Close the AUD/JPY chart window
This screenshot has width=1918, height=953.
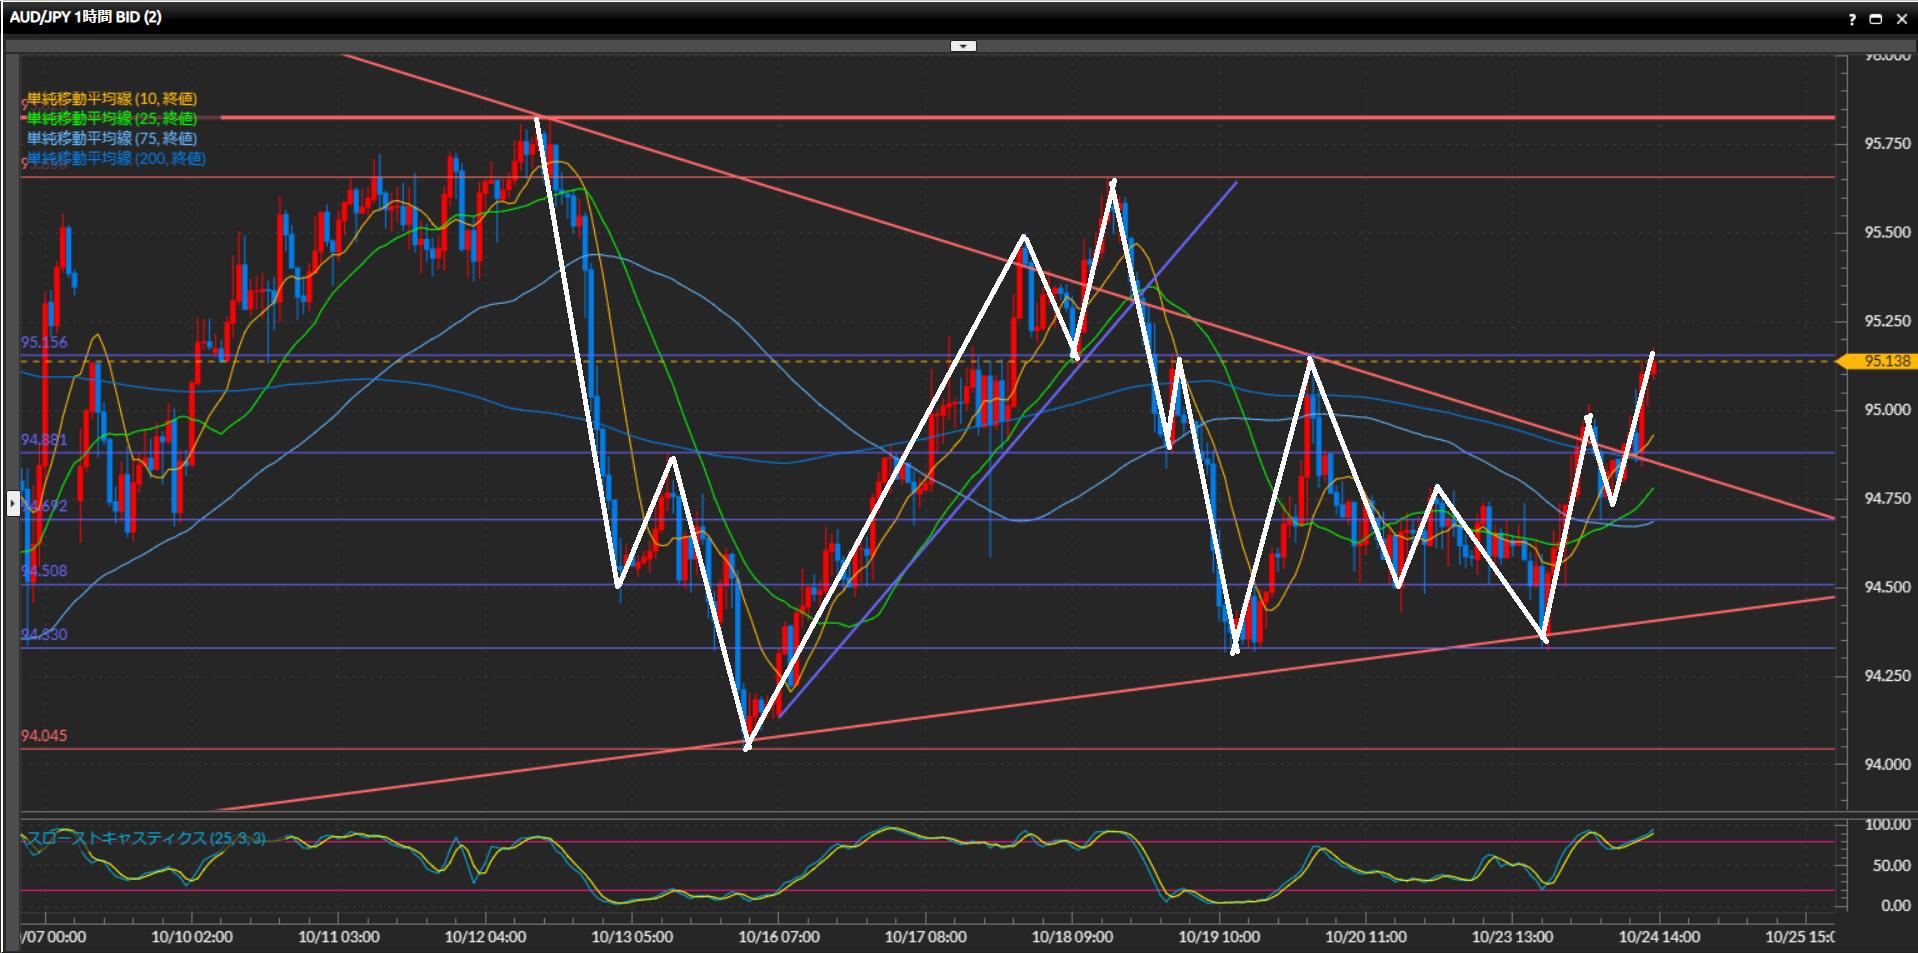(1901, 19)
